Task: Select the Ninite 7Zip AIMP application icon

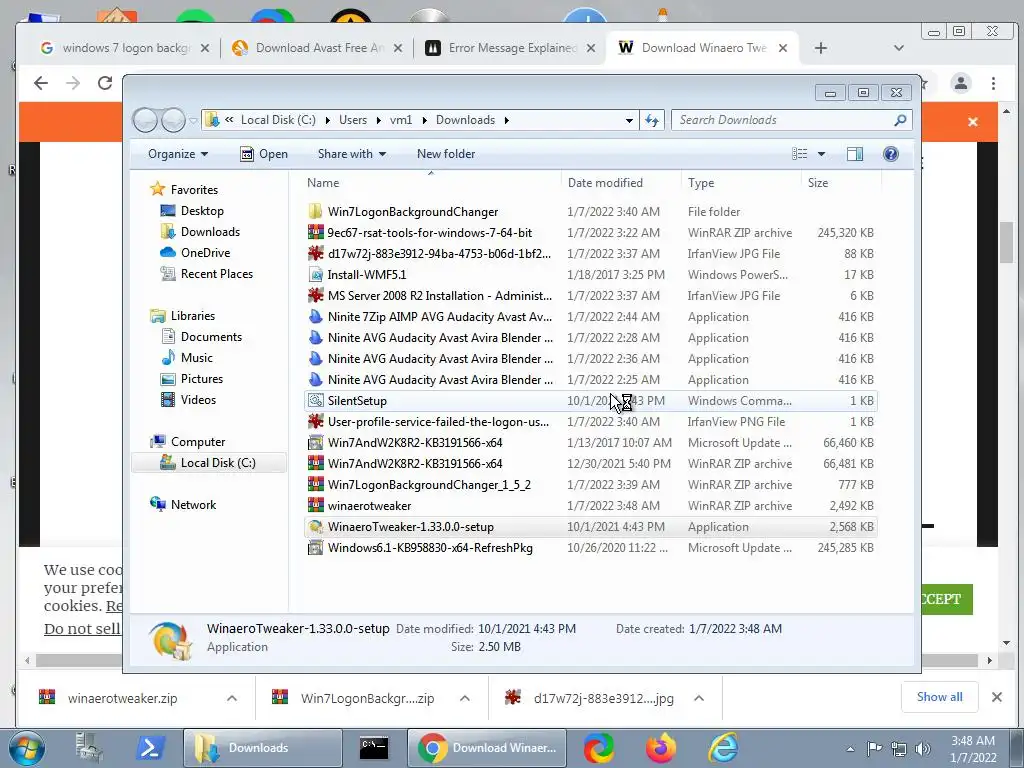Action: pos(315,317)
